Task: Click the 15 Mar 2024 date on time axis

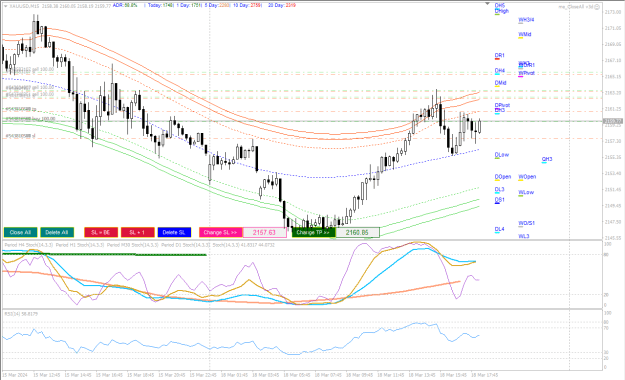Action: 14,375
